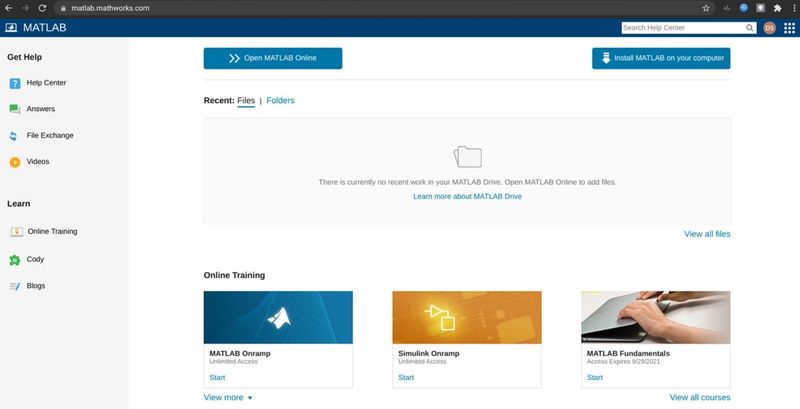Click Simulink Onramp course title

429,353
